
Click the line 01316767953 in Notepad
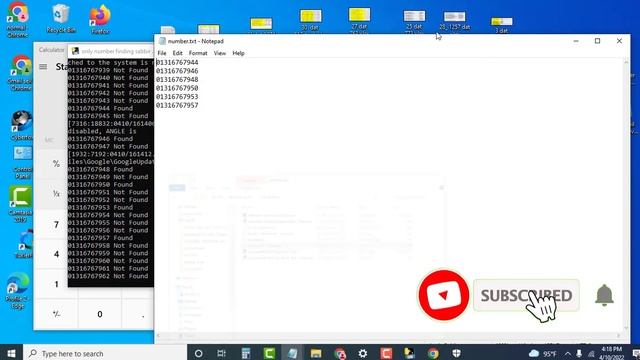coord(177,97)
